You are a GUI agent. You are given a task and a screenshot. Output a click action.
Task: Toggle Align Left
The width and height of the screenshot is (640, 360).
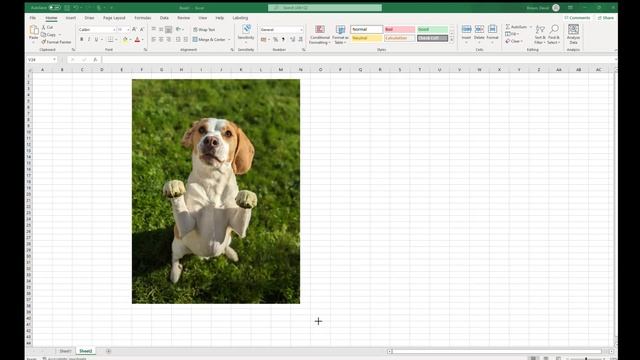(153, 40)
